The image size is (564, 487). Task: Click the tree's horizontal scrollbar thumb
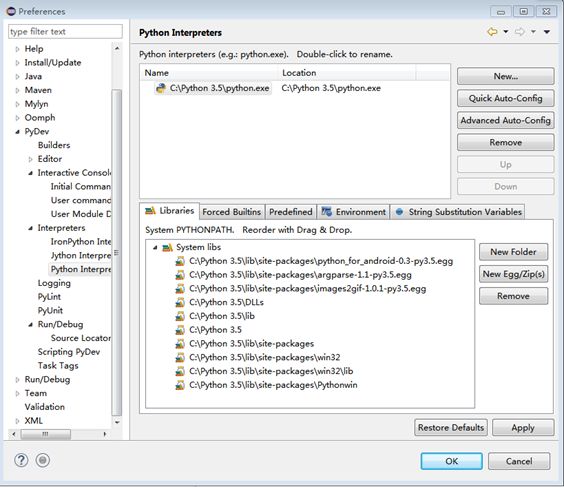coord(45,434)
